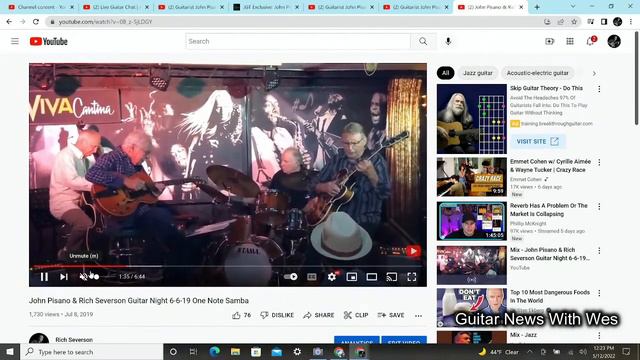Select the All filter chip
The height and width of the screenshot is (360, 640).
coord(445,73)
